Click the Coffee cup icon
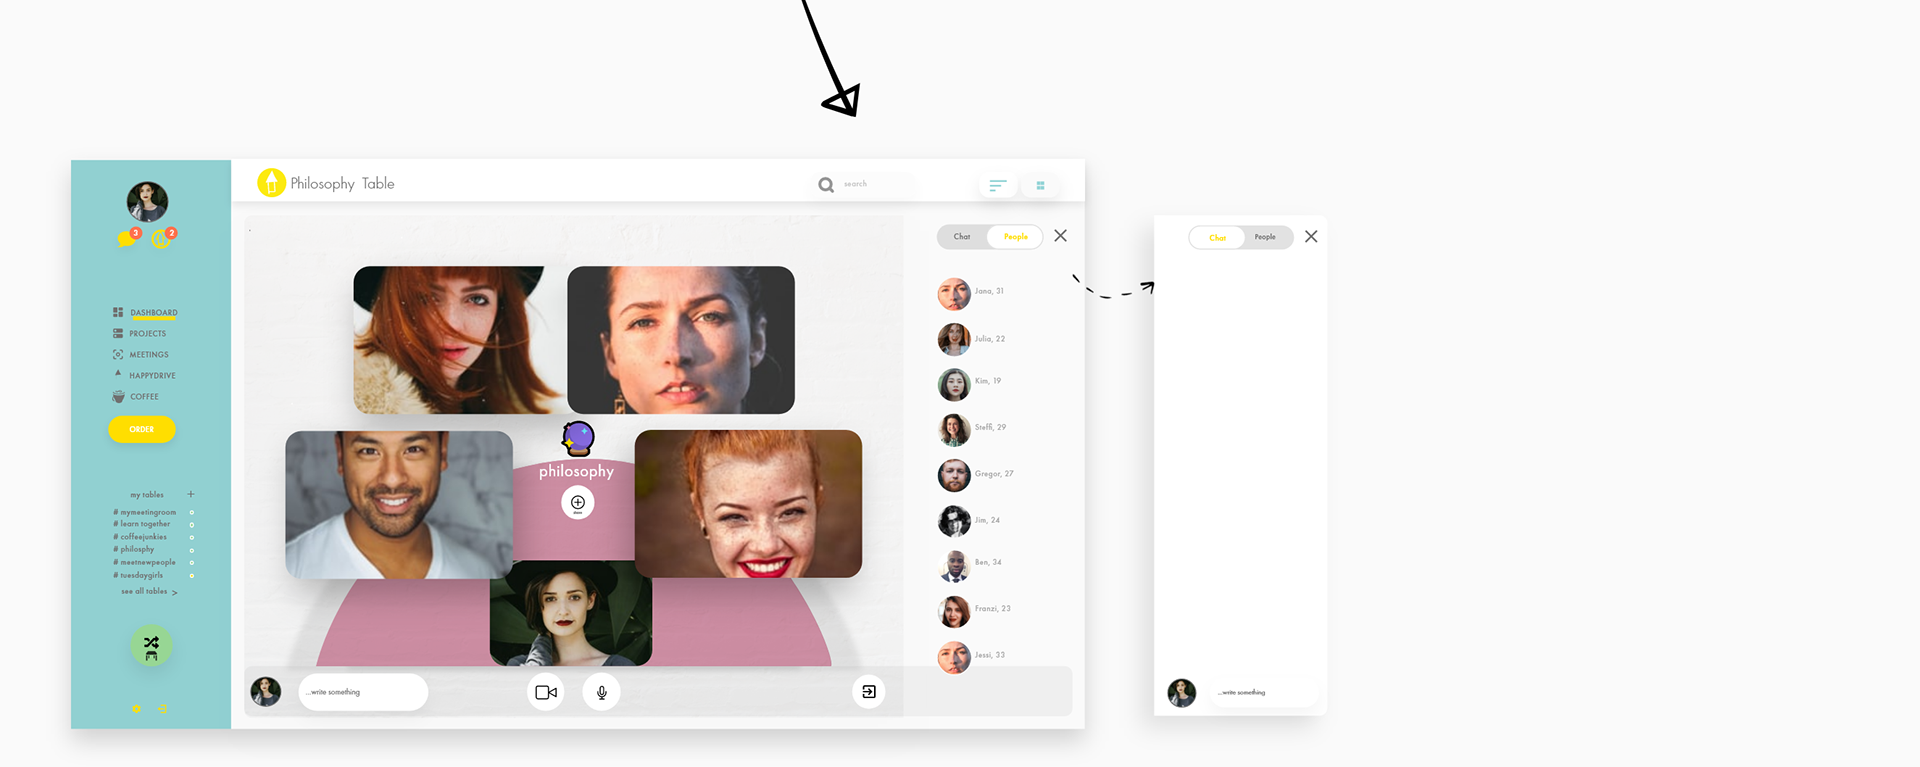 point(118,396)
